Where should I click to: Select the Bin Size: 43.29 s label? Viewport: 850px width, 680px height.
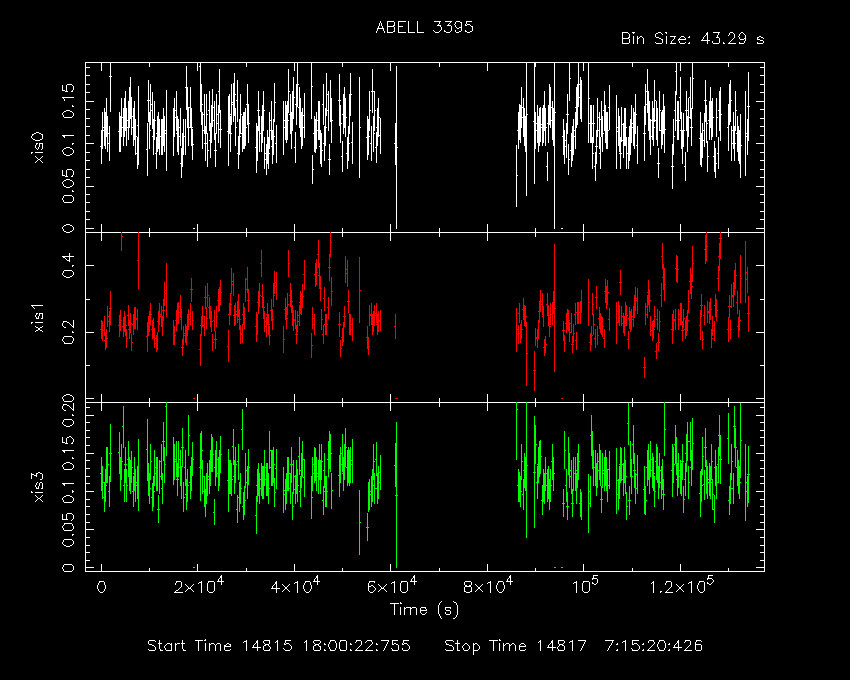(692, 39)
